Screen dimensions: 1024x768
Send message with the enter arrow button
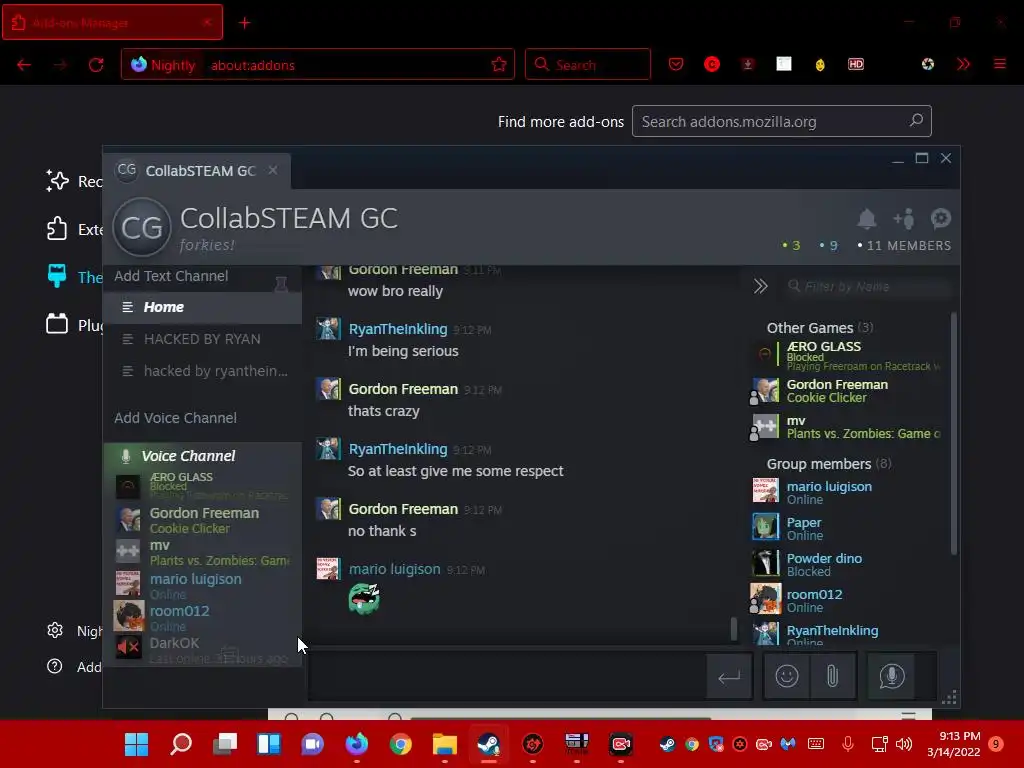pyautogui.click(x=729, y=677)
